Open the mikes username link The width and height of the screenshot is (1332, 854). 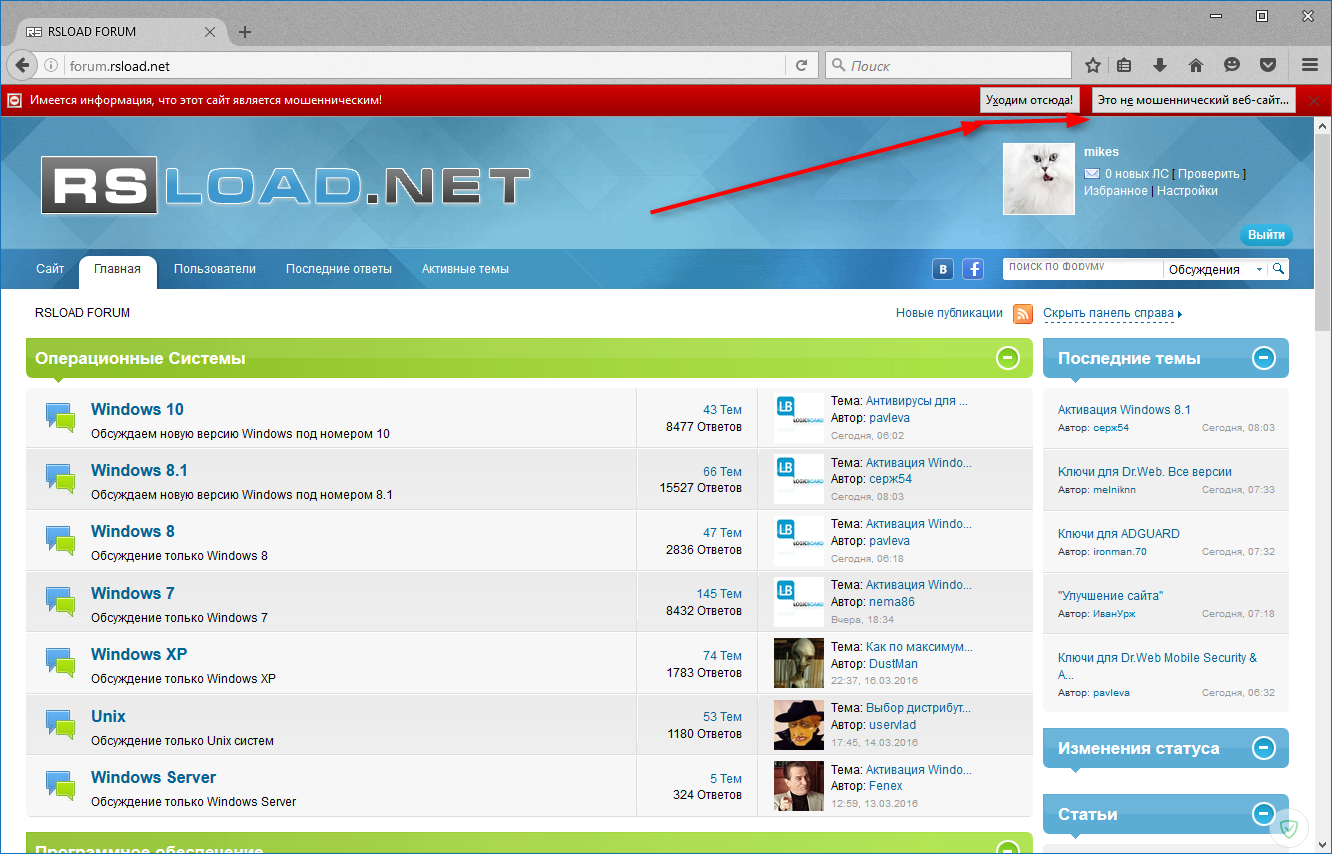1101,152
